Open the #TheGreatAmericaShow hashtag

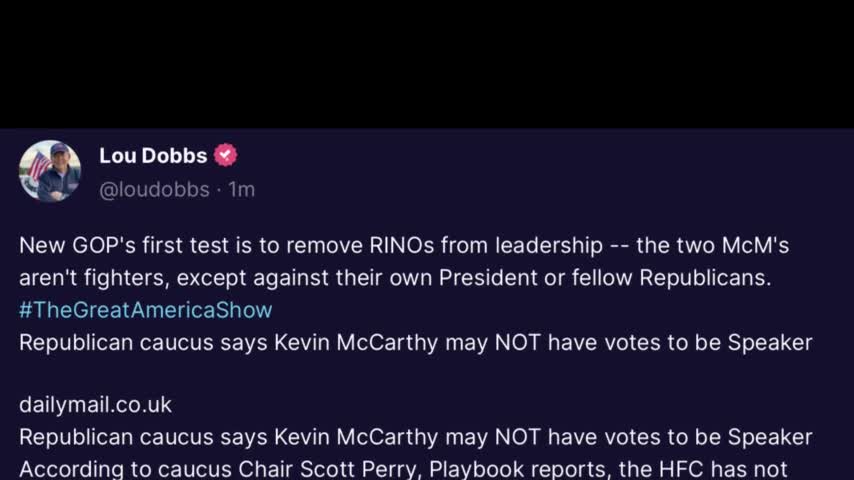(x=145, y=310)
